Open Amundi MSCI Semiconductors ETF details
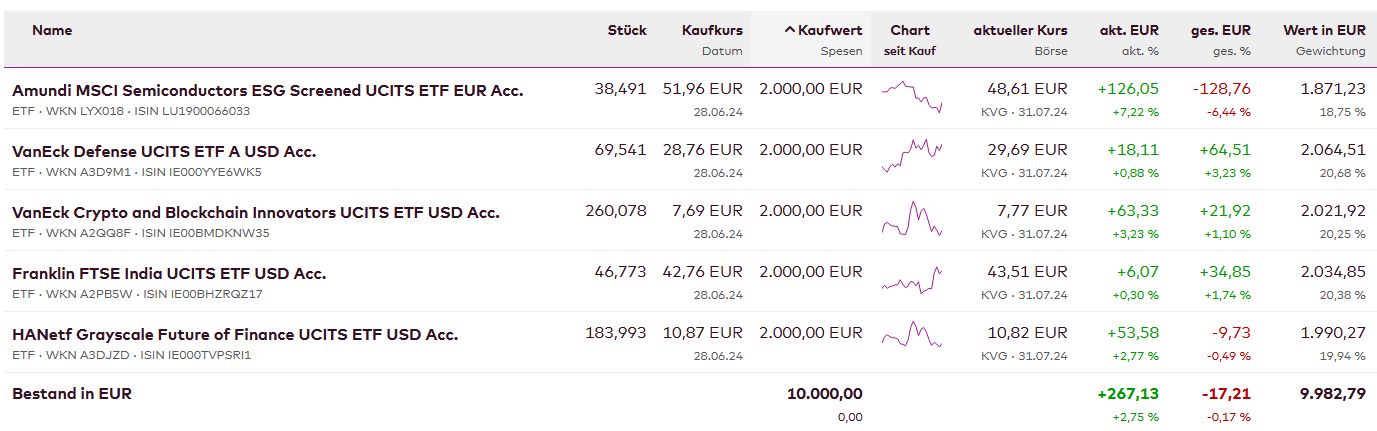 [267, 90]
